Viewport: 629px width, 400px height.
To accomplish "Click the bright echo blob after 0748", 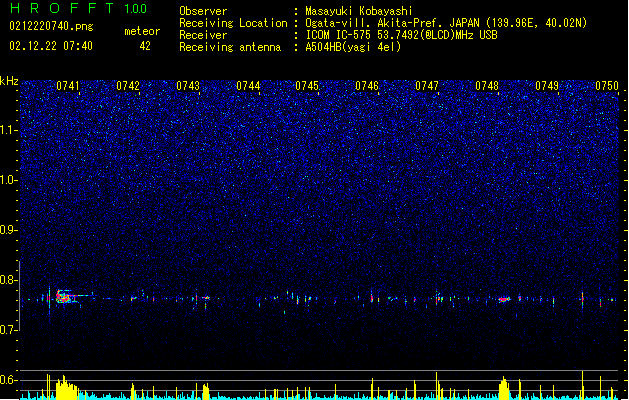I will click(504, 299).
